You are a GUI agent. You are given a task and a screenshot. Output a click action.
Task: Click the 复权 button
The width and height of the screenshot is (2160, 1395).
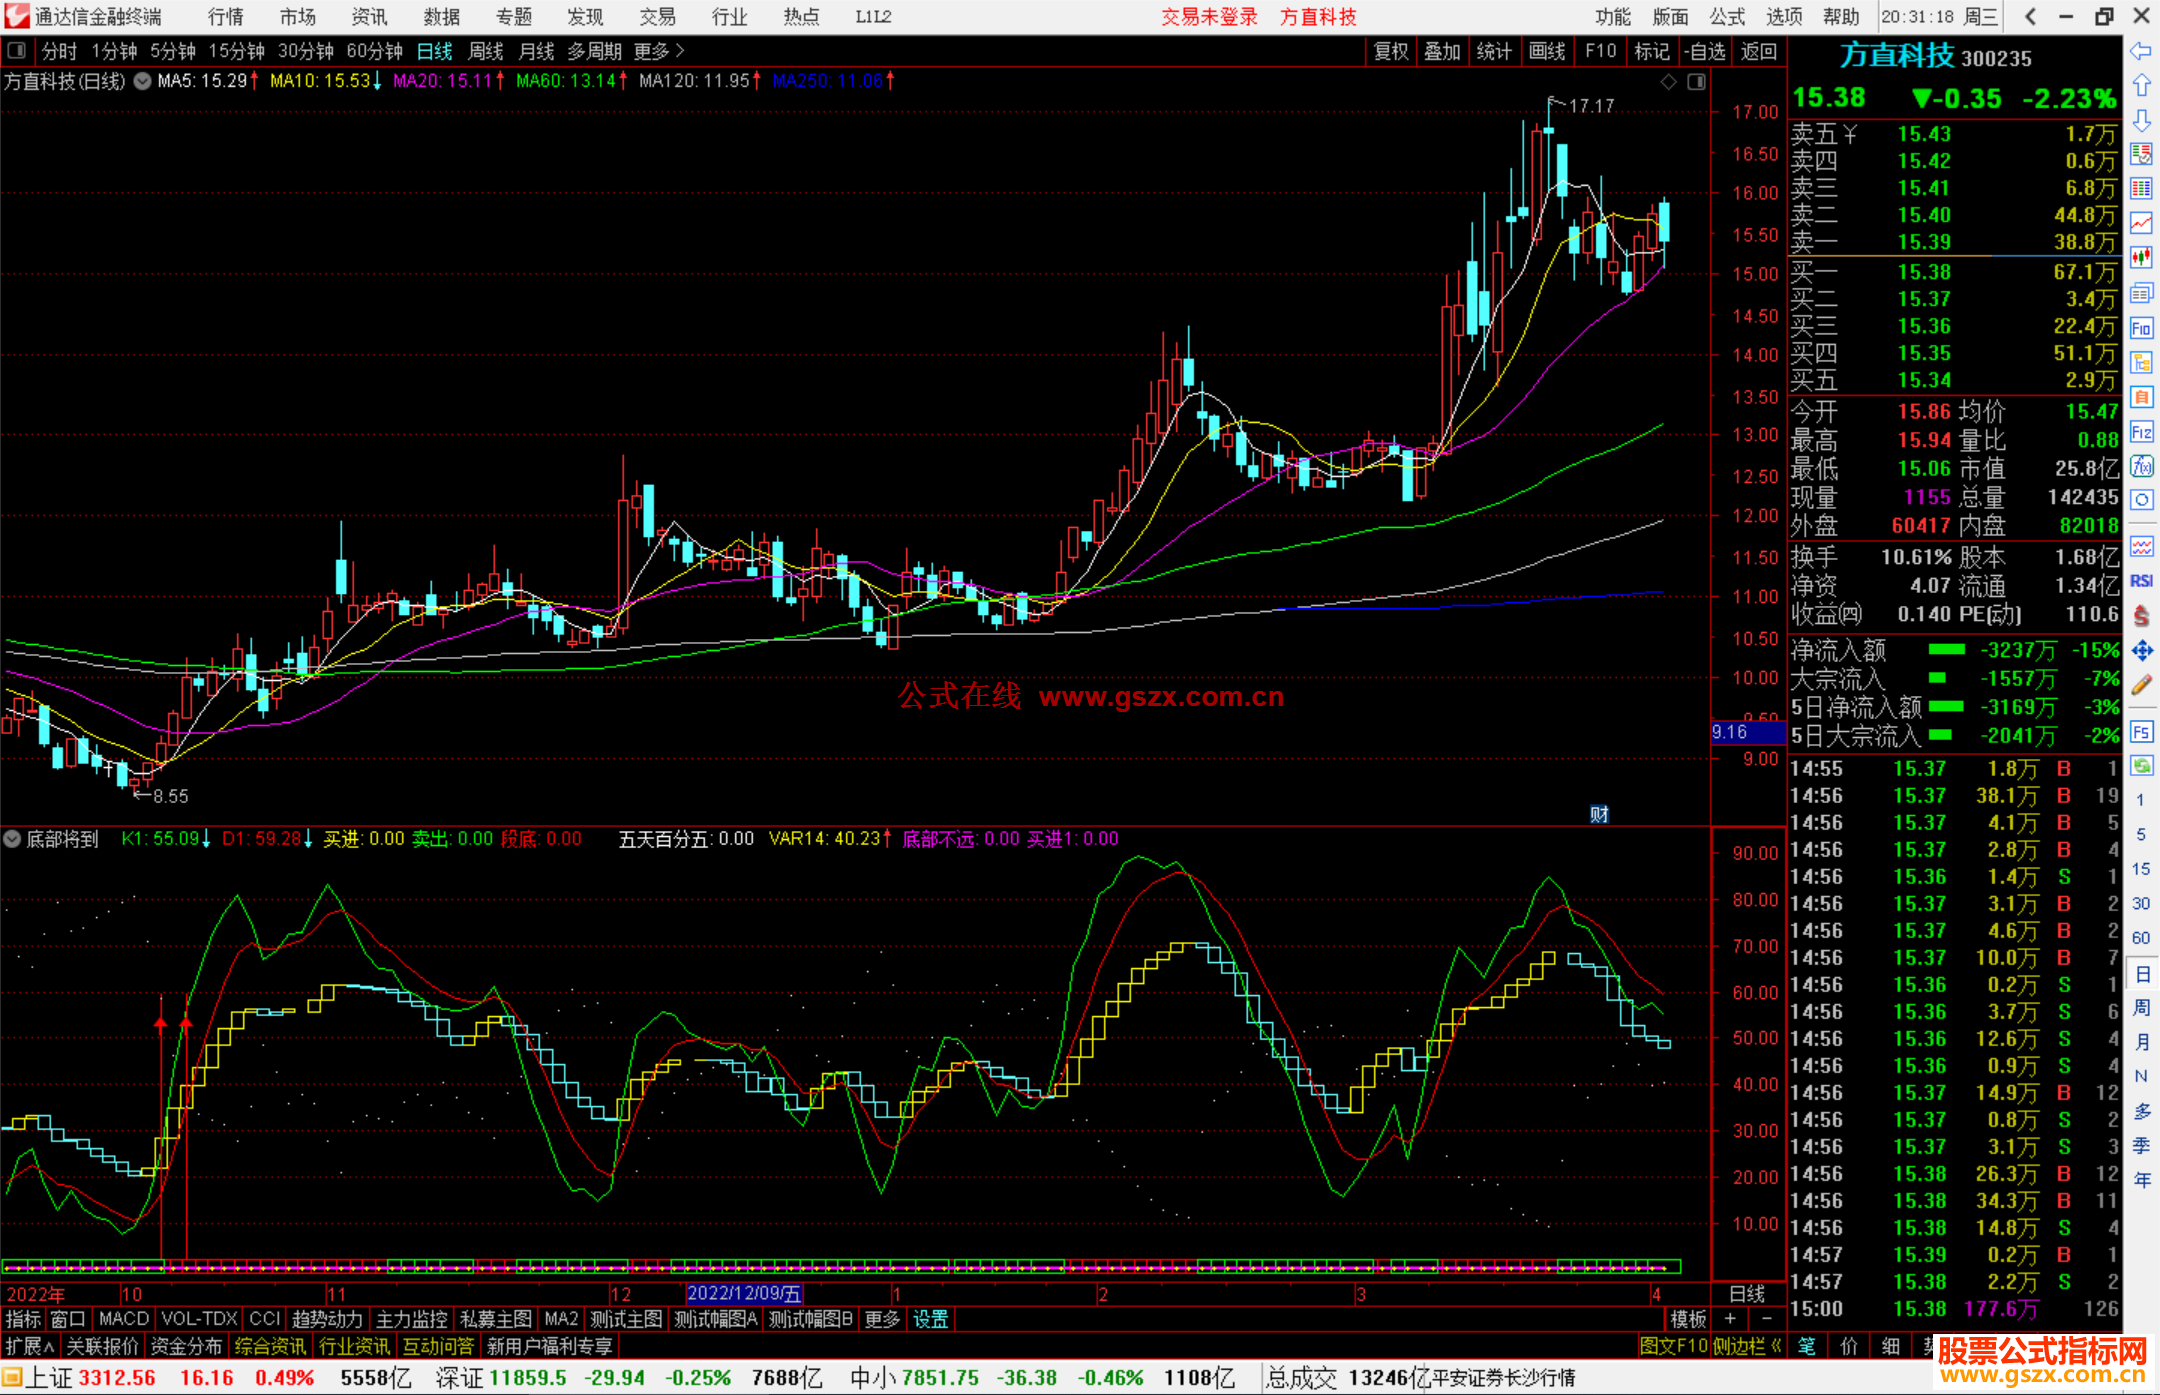click(x=1391, y=51)
